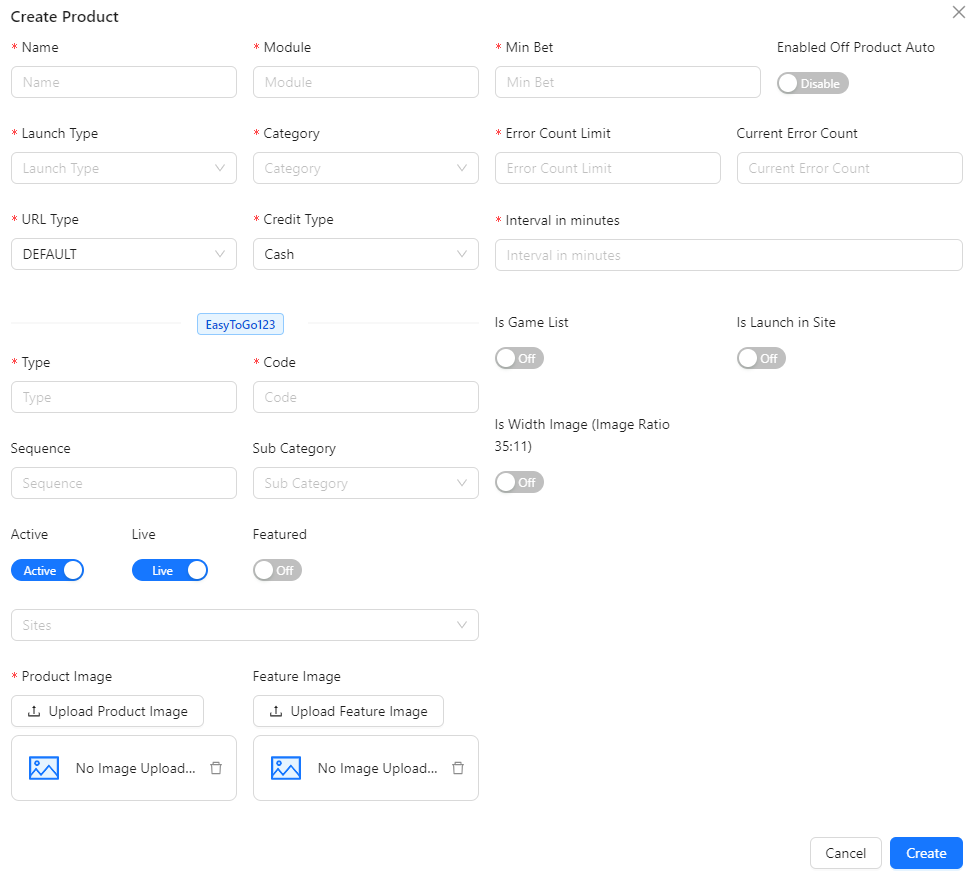This screenshot has height=871, width=972.
Task: Select the EasyToGo123 tab label
Action: click(x=240, y=324)
